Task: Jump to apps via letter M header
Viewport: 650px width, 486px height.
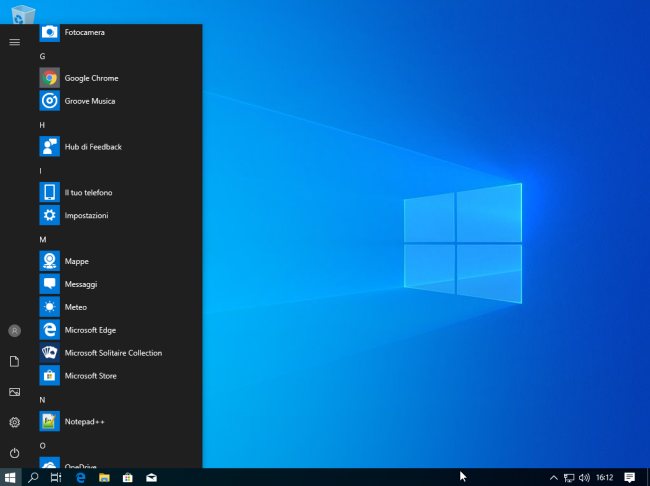Action: click(43, 240)
